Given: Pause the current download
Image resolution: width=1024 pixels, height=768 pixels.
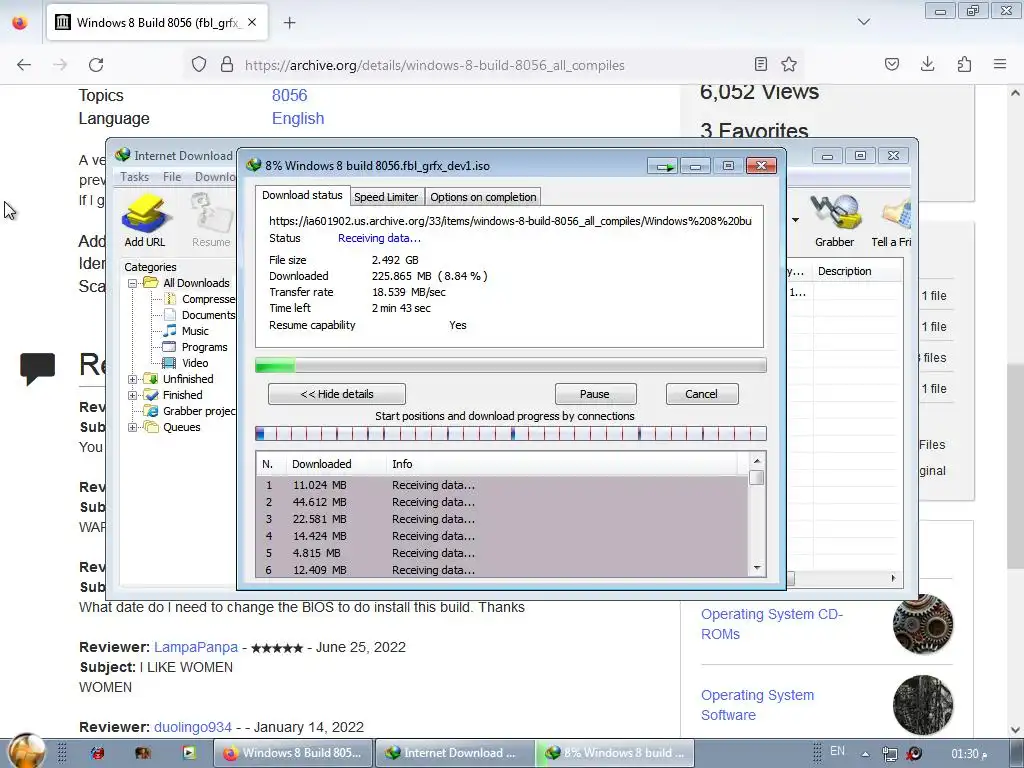Looking at the screenshot, I should point(595,394).
